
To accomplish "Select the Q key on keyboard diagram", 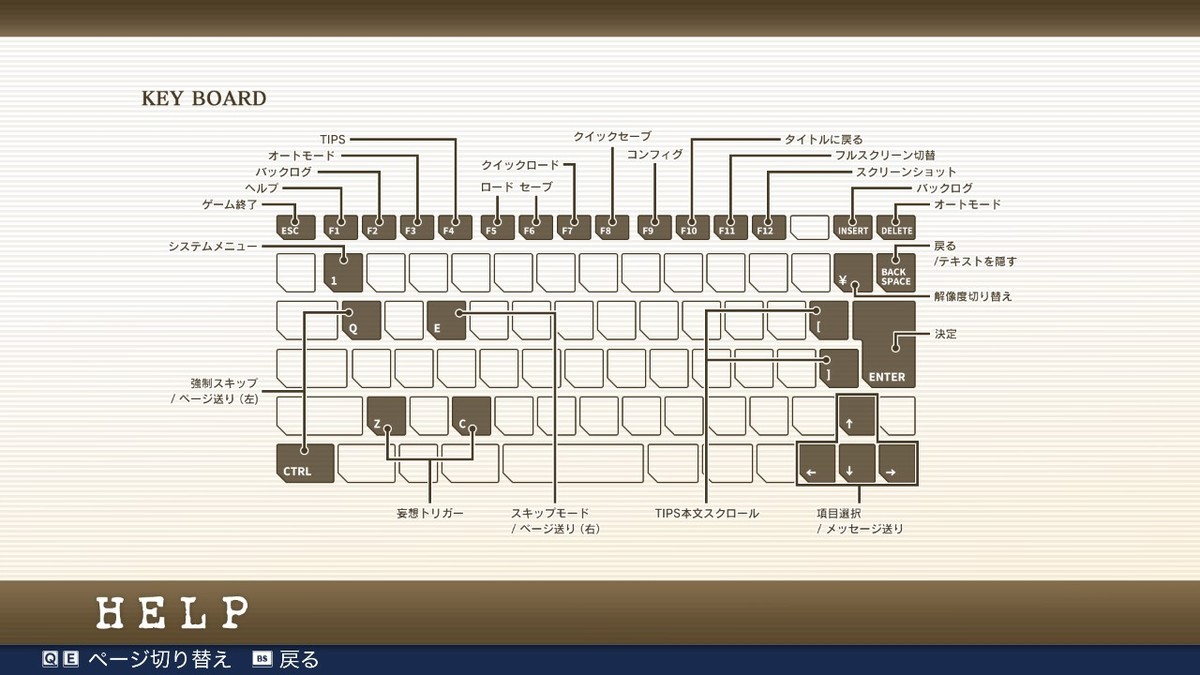I will pos(361,320).
